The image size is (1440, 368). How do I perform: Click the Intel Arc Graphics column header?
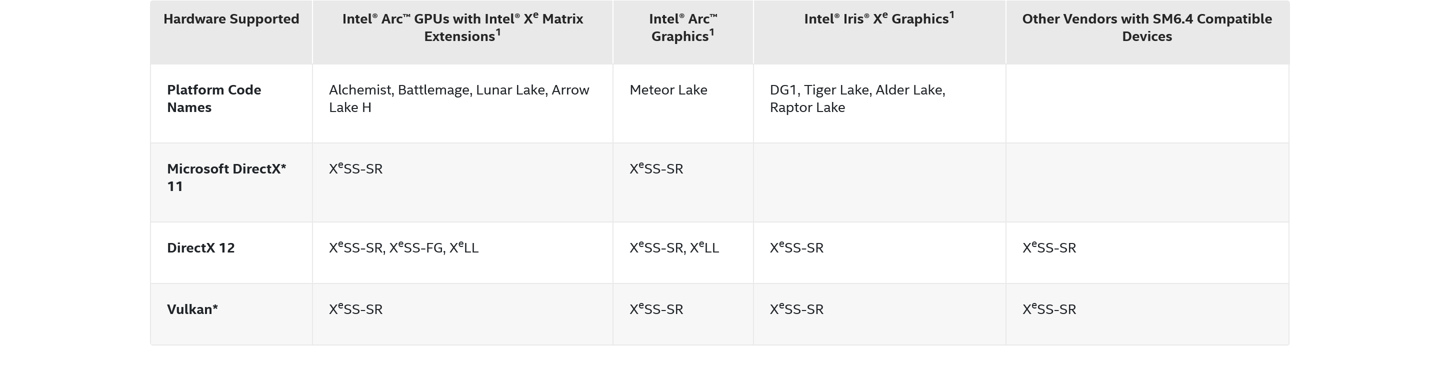pos(683,27)
